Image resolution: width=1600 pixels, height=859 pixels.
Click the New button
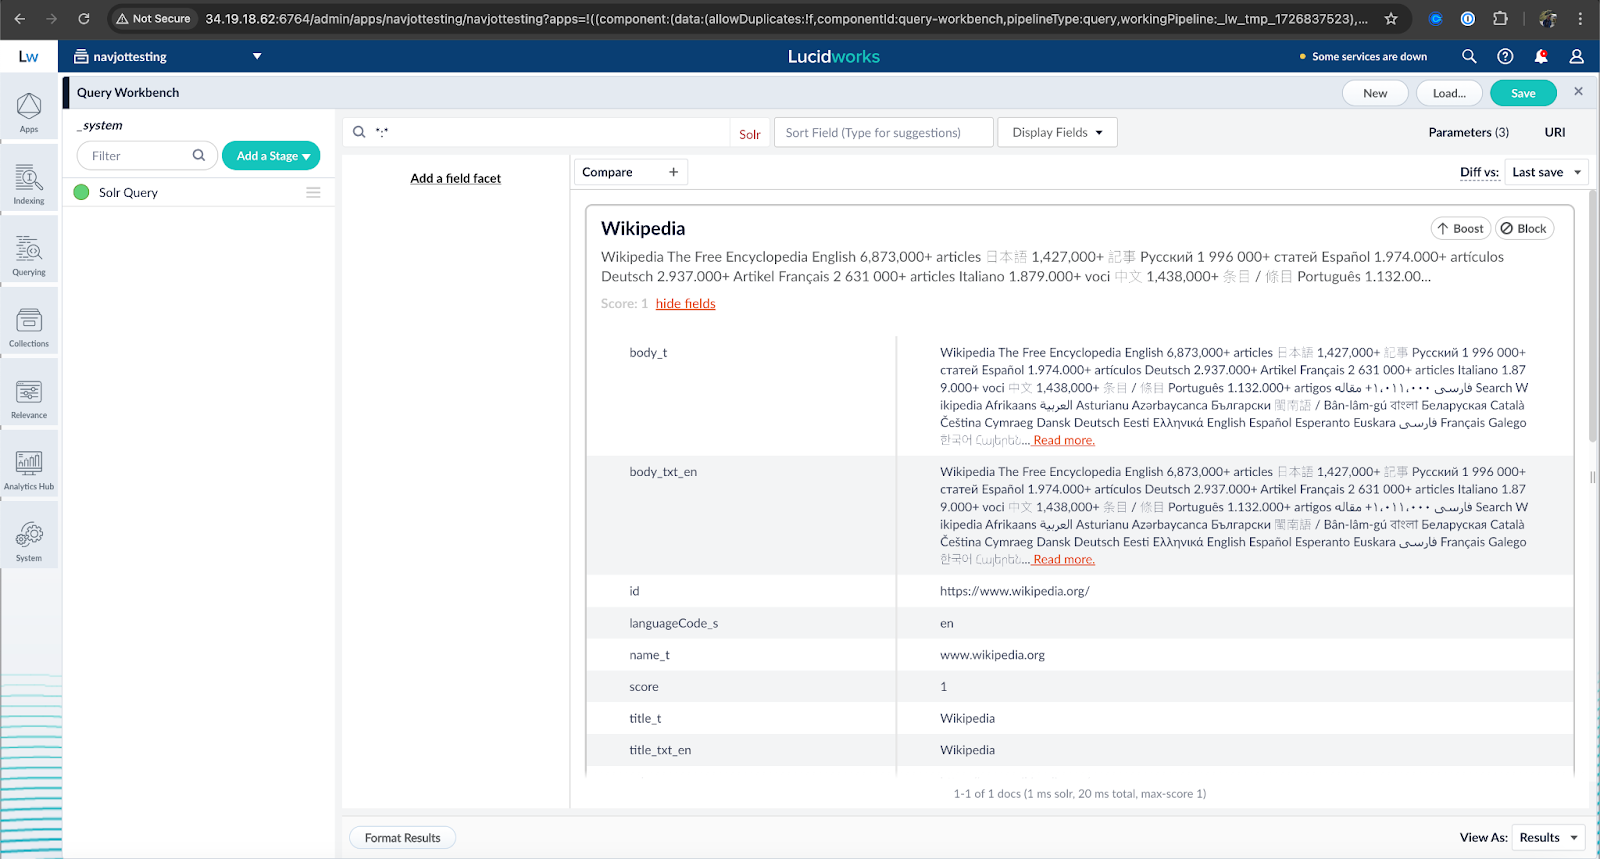[1375, 93]
